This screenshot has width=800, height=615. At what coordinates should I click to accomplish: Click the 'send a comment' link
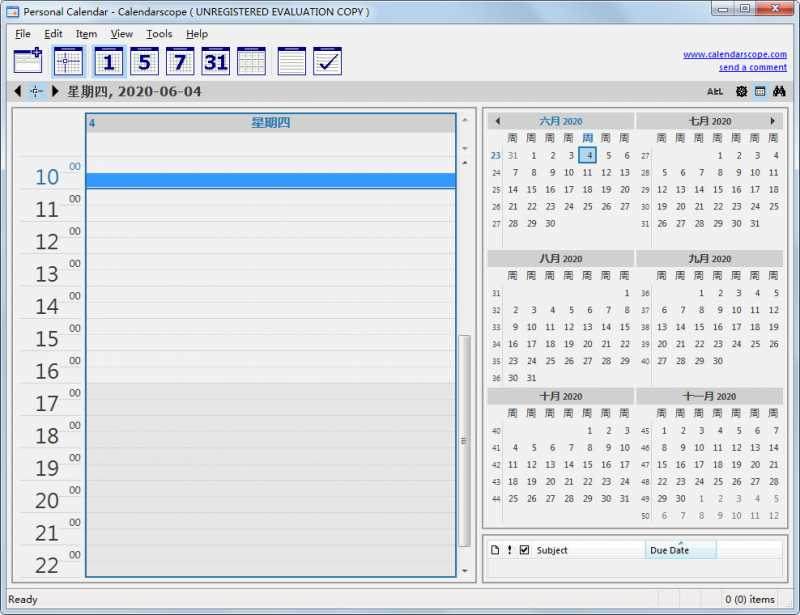(752, 66)
